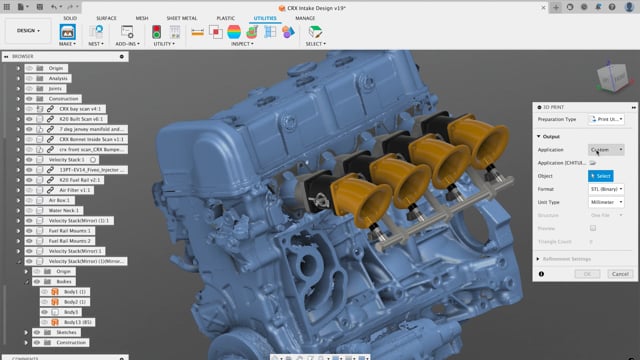This screenshot has width=640, height=360.
Task: Open the File menu icon
Action: pyautogui.click(x=21, y=7)
